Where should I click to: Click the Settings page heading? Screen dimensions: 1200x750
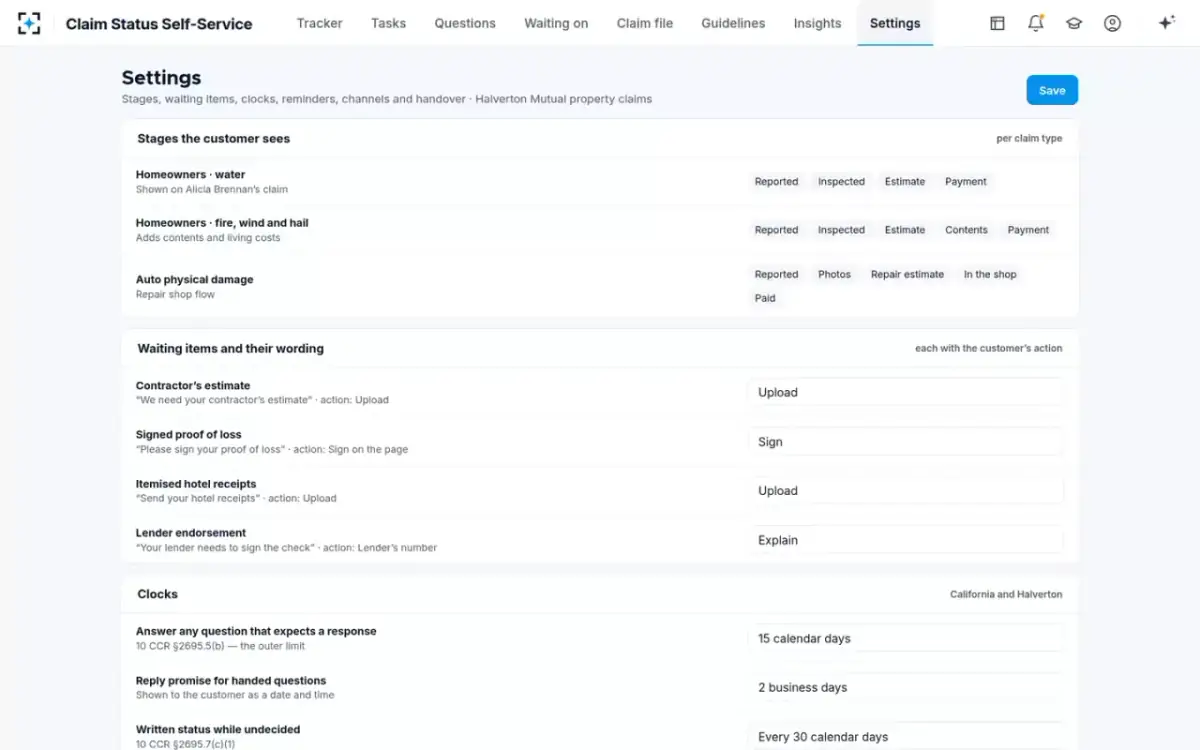[x=161, y=78]
